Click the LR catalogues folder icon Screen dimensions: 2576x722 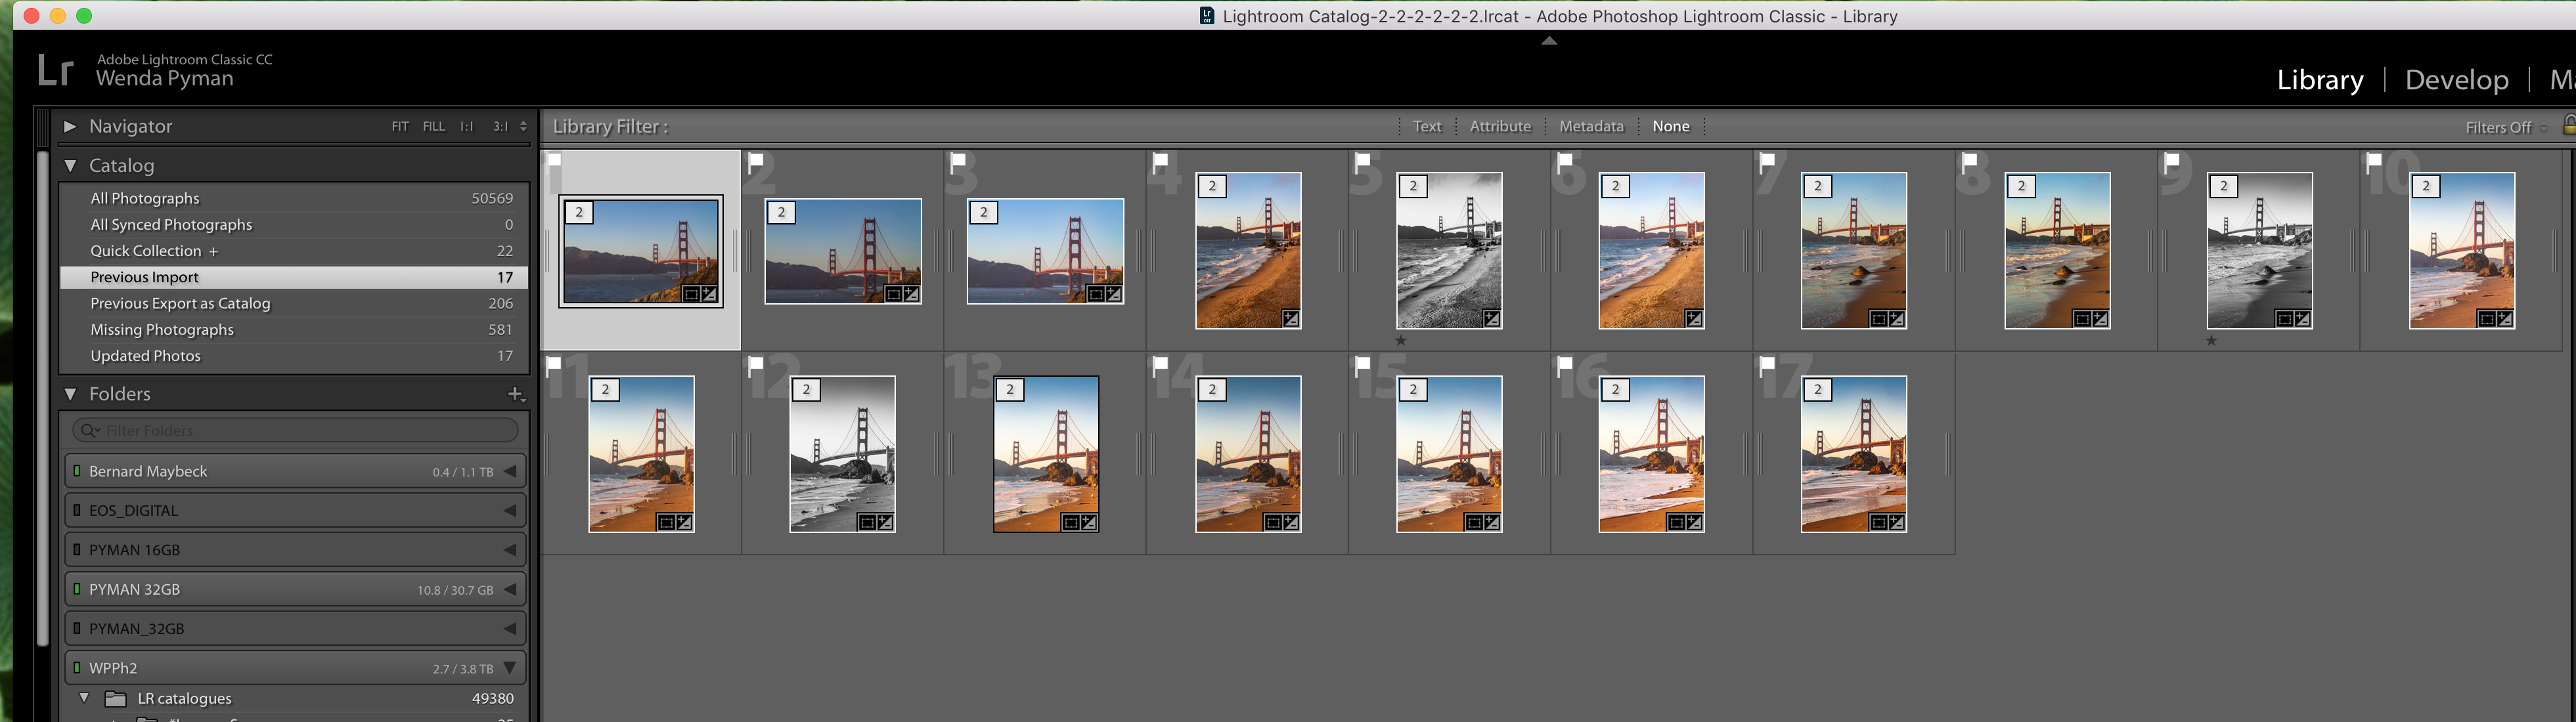point(115,699)
